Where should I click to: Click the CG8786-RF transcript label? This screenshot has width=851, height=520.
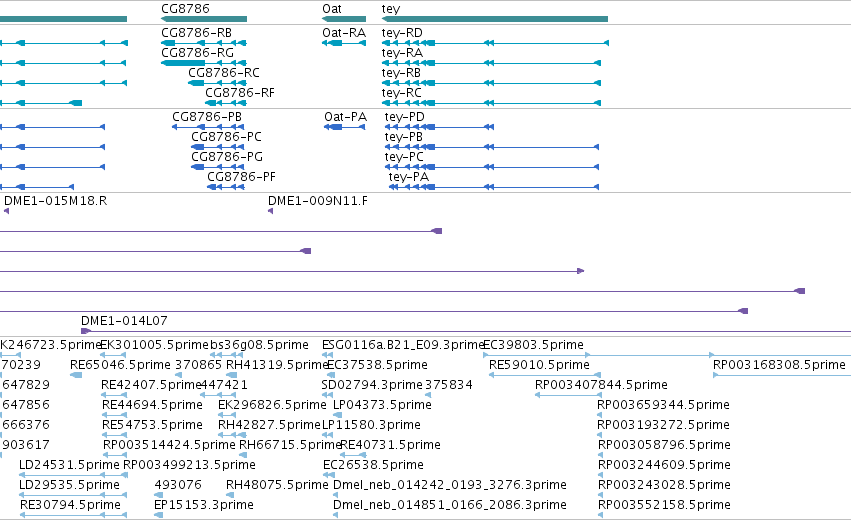240,93
